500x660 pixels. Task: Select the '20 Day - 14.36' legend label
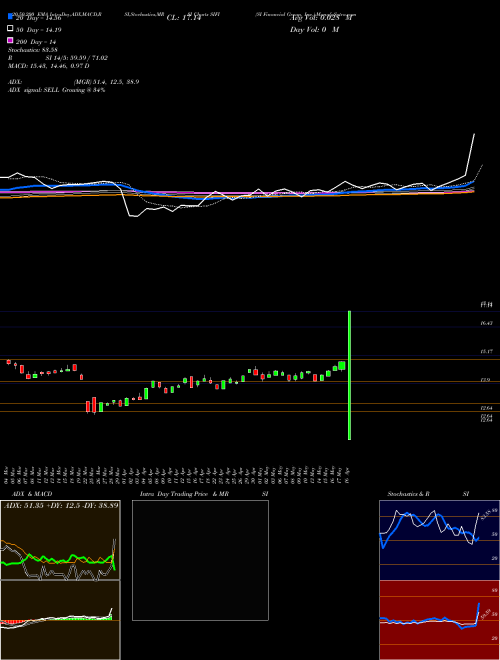point(38,18)
